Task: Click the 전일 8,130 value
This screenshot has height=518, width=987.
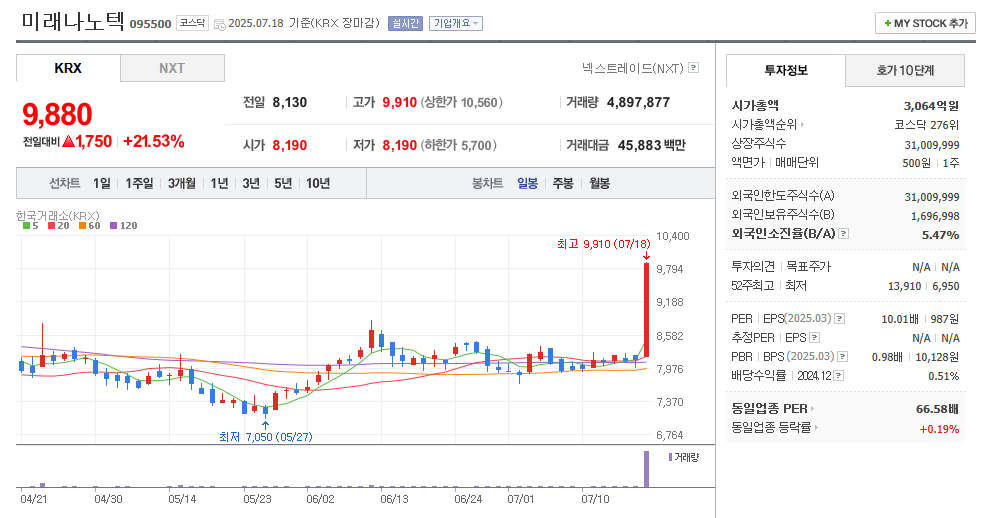Action: (290, 103)
